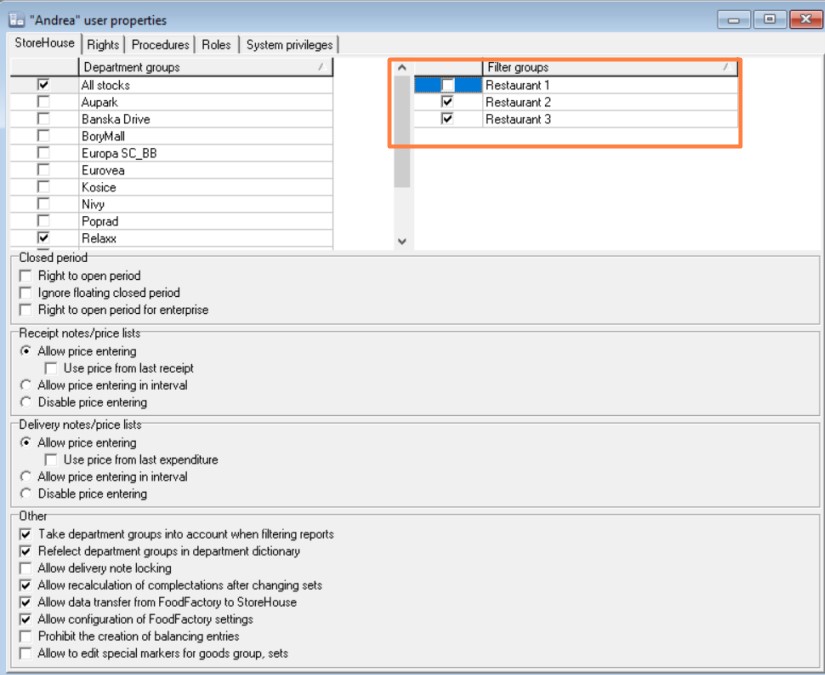Uncheck the Restaurant 3 filter group

click(x=447, y=119)
